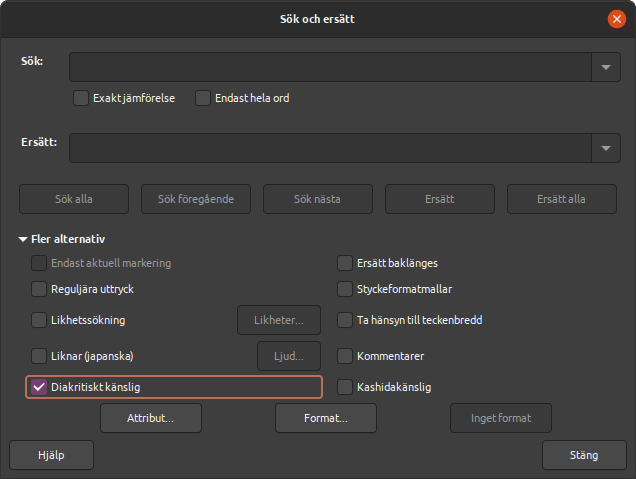Viewport: 636px width, 479px height.
Task: Tick the Endast aktuell markering checkbox
Action: (x=39, y=263)
